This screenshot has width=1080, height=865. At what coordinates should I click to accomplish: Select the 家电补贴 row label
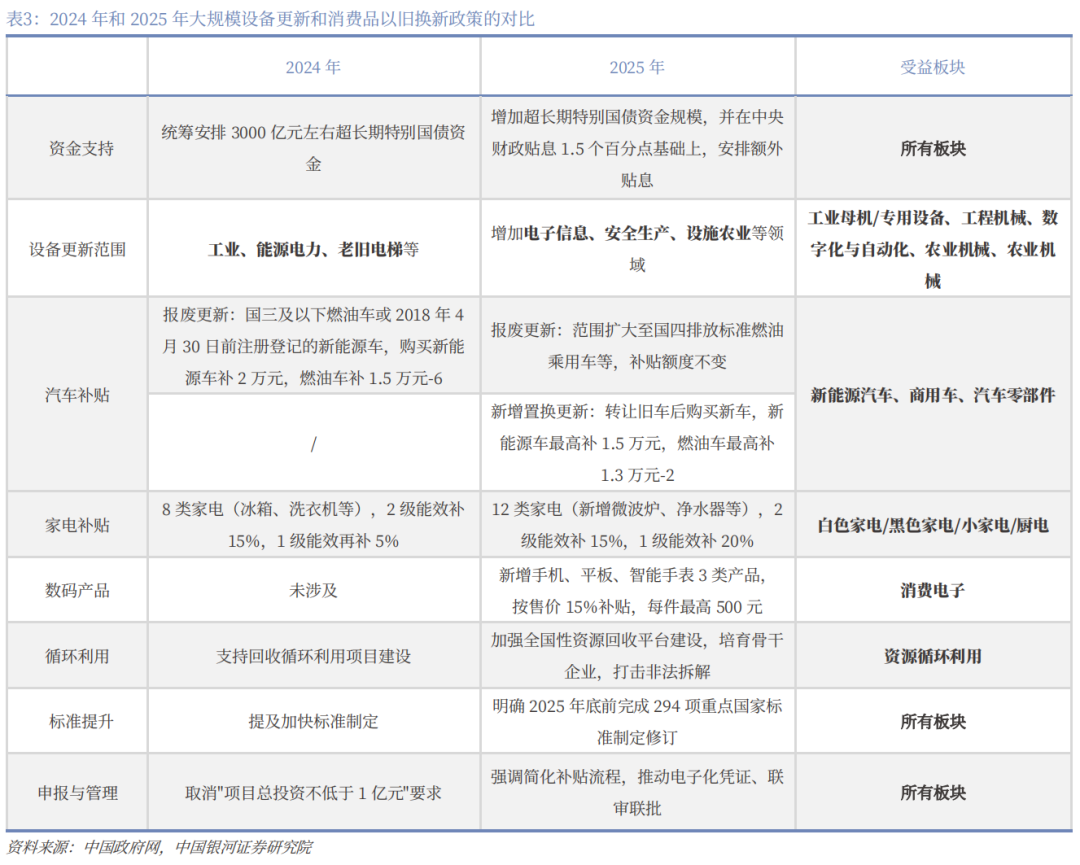[78, 525]
